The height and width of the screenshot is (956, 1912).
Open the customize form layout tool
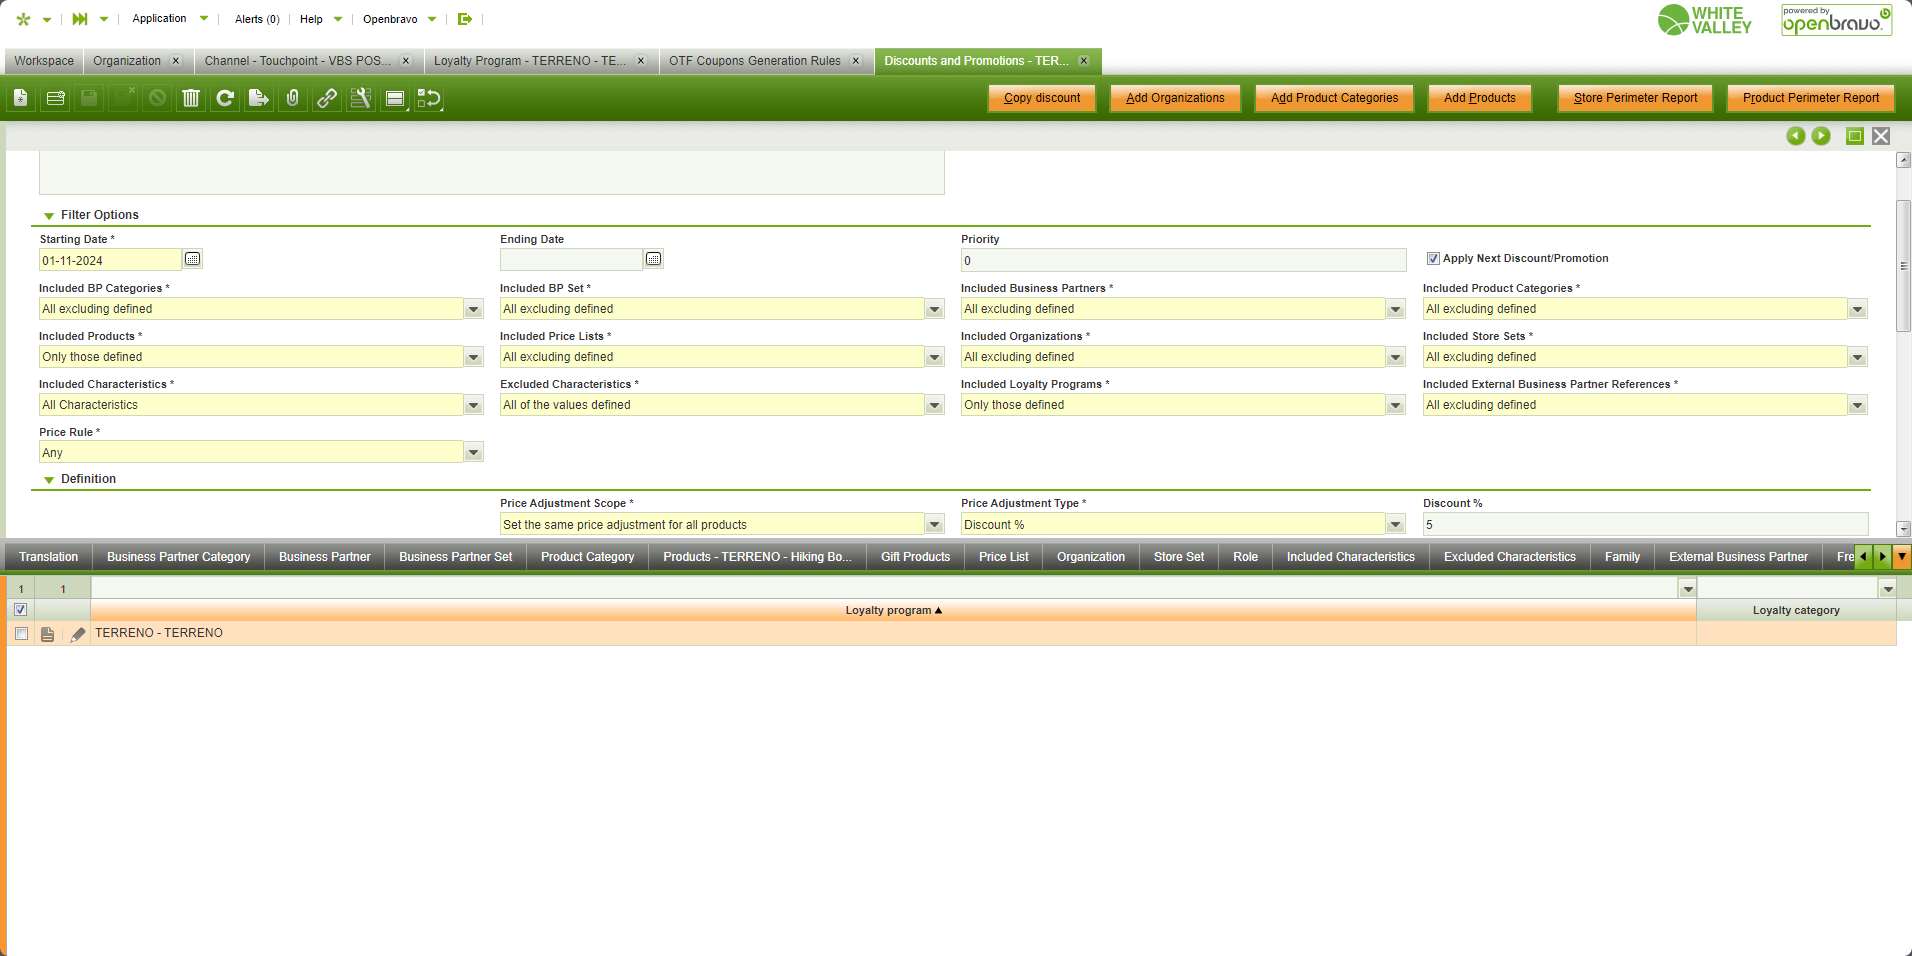coord(361,98)
